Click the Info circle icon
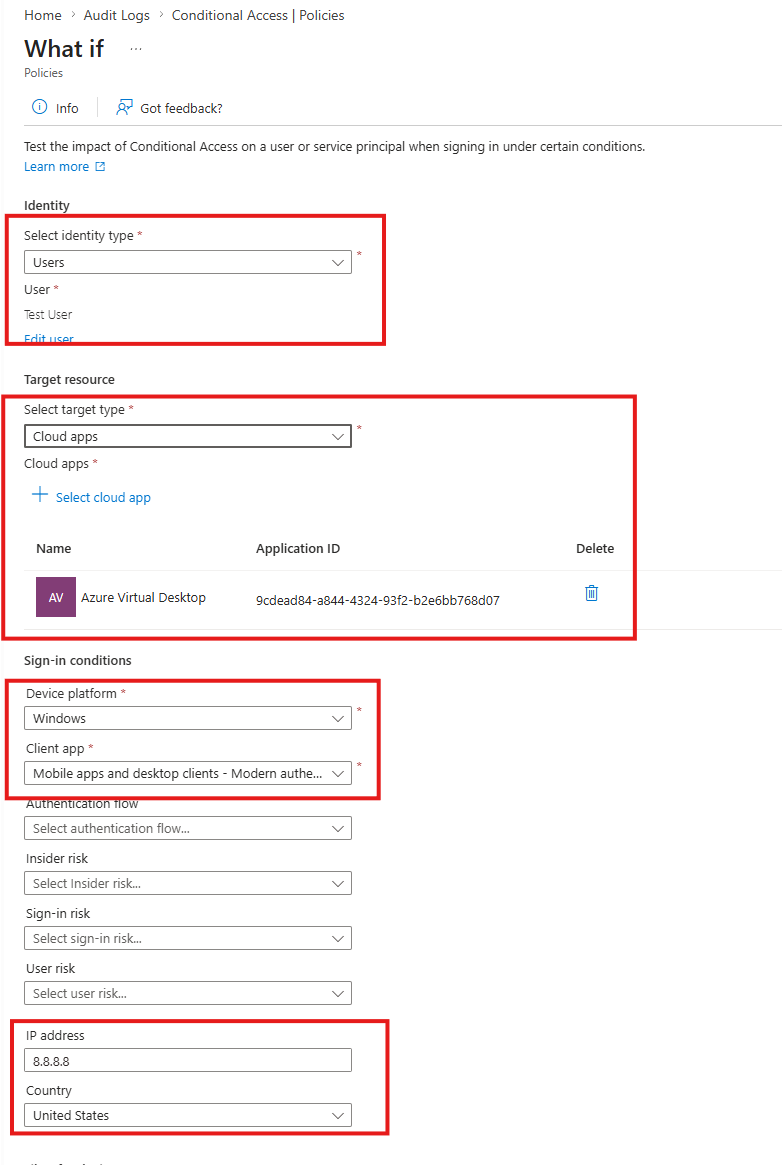 [39, 107]
